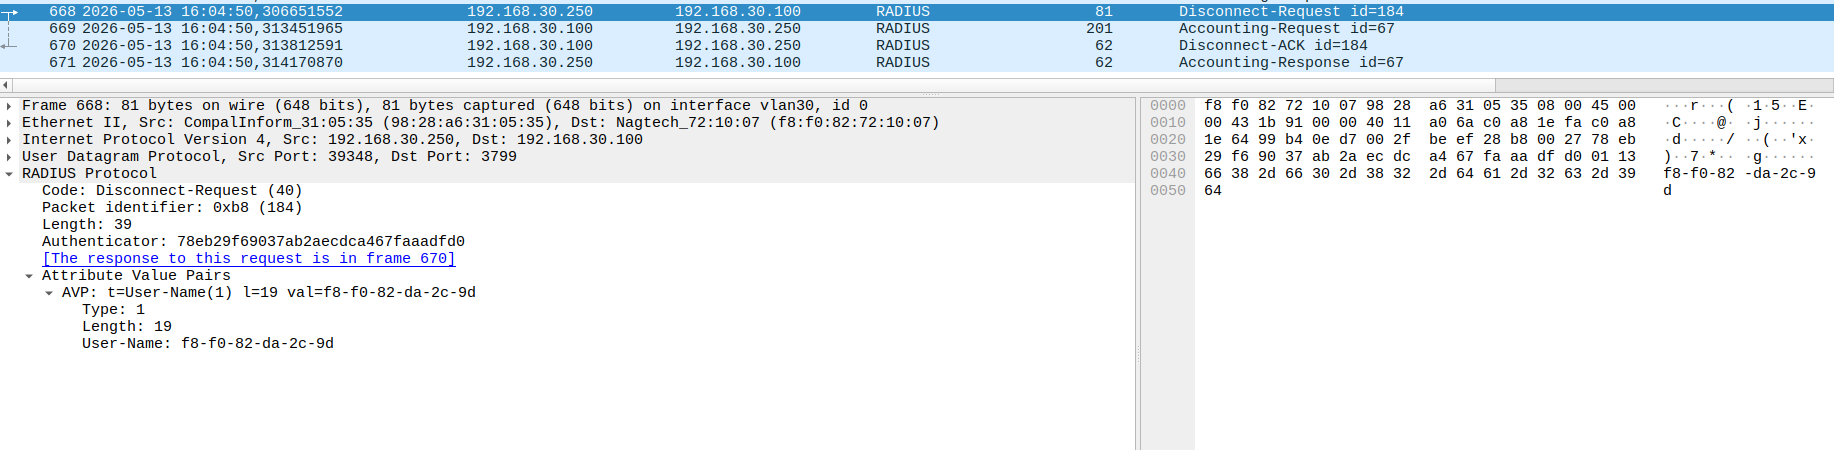
Task: Click Packet identifier: 0xb8 (184) field
Action: pyautogui.click(x=172, y=207)
